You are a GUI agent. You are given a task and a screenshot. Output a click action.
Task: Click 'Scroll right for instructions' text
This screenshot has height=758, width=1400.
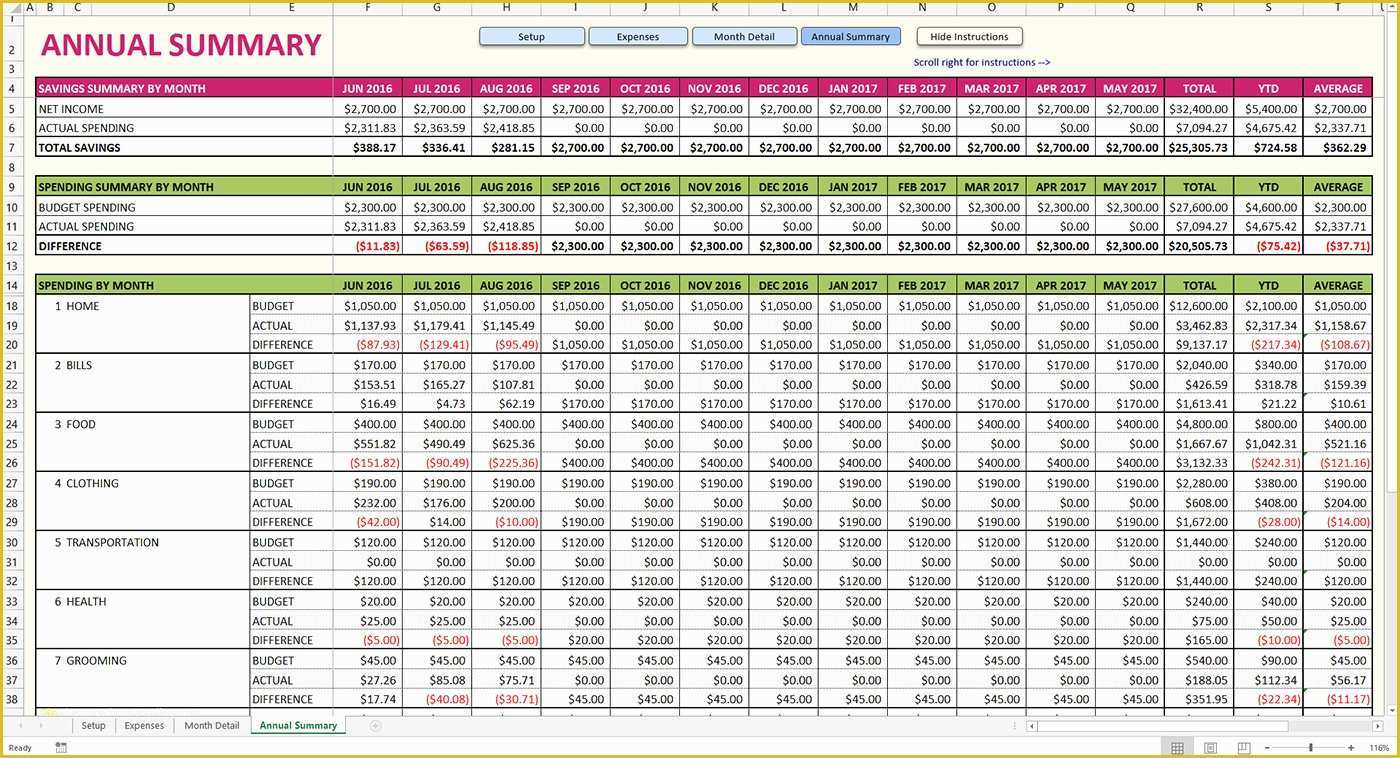coord(981,63)
